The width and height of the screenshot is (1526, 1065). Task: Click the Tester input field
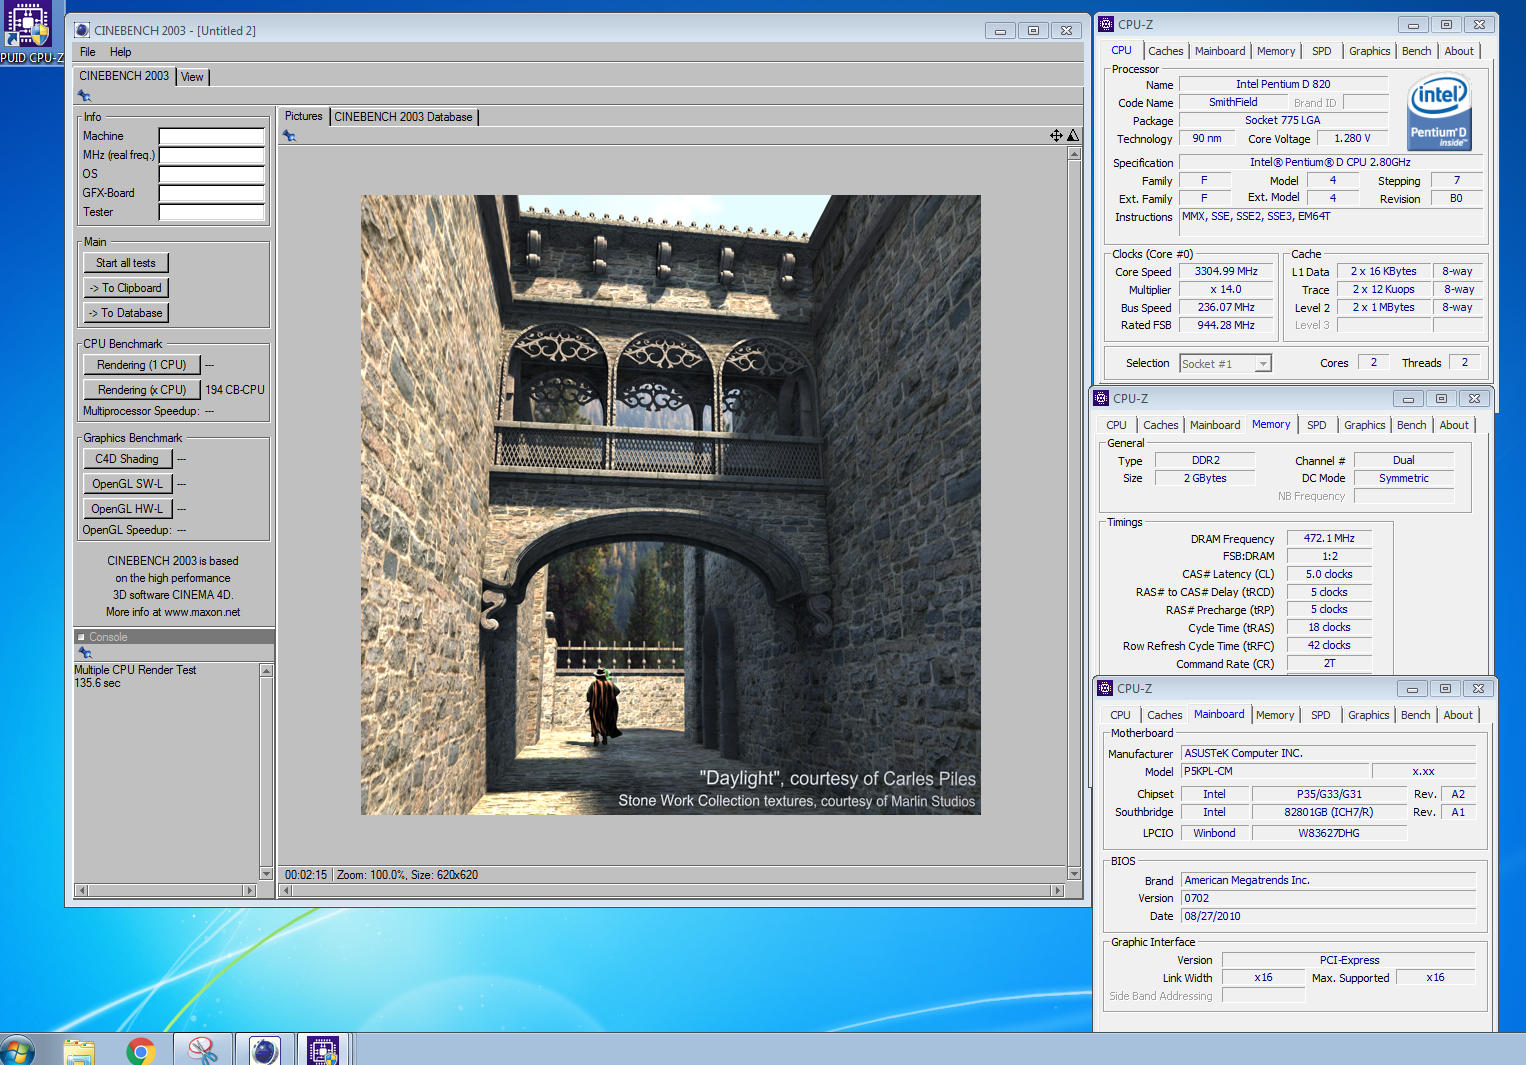(x=211, y=212)
